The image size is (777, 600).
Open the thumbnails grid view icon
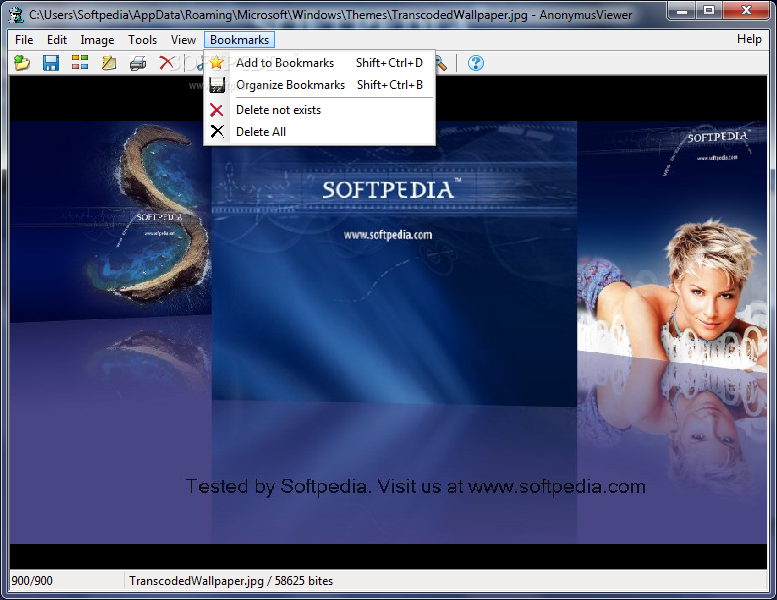point(80,62)
